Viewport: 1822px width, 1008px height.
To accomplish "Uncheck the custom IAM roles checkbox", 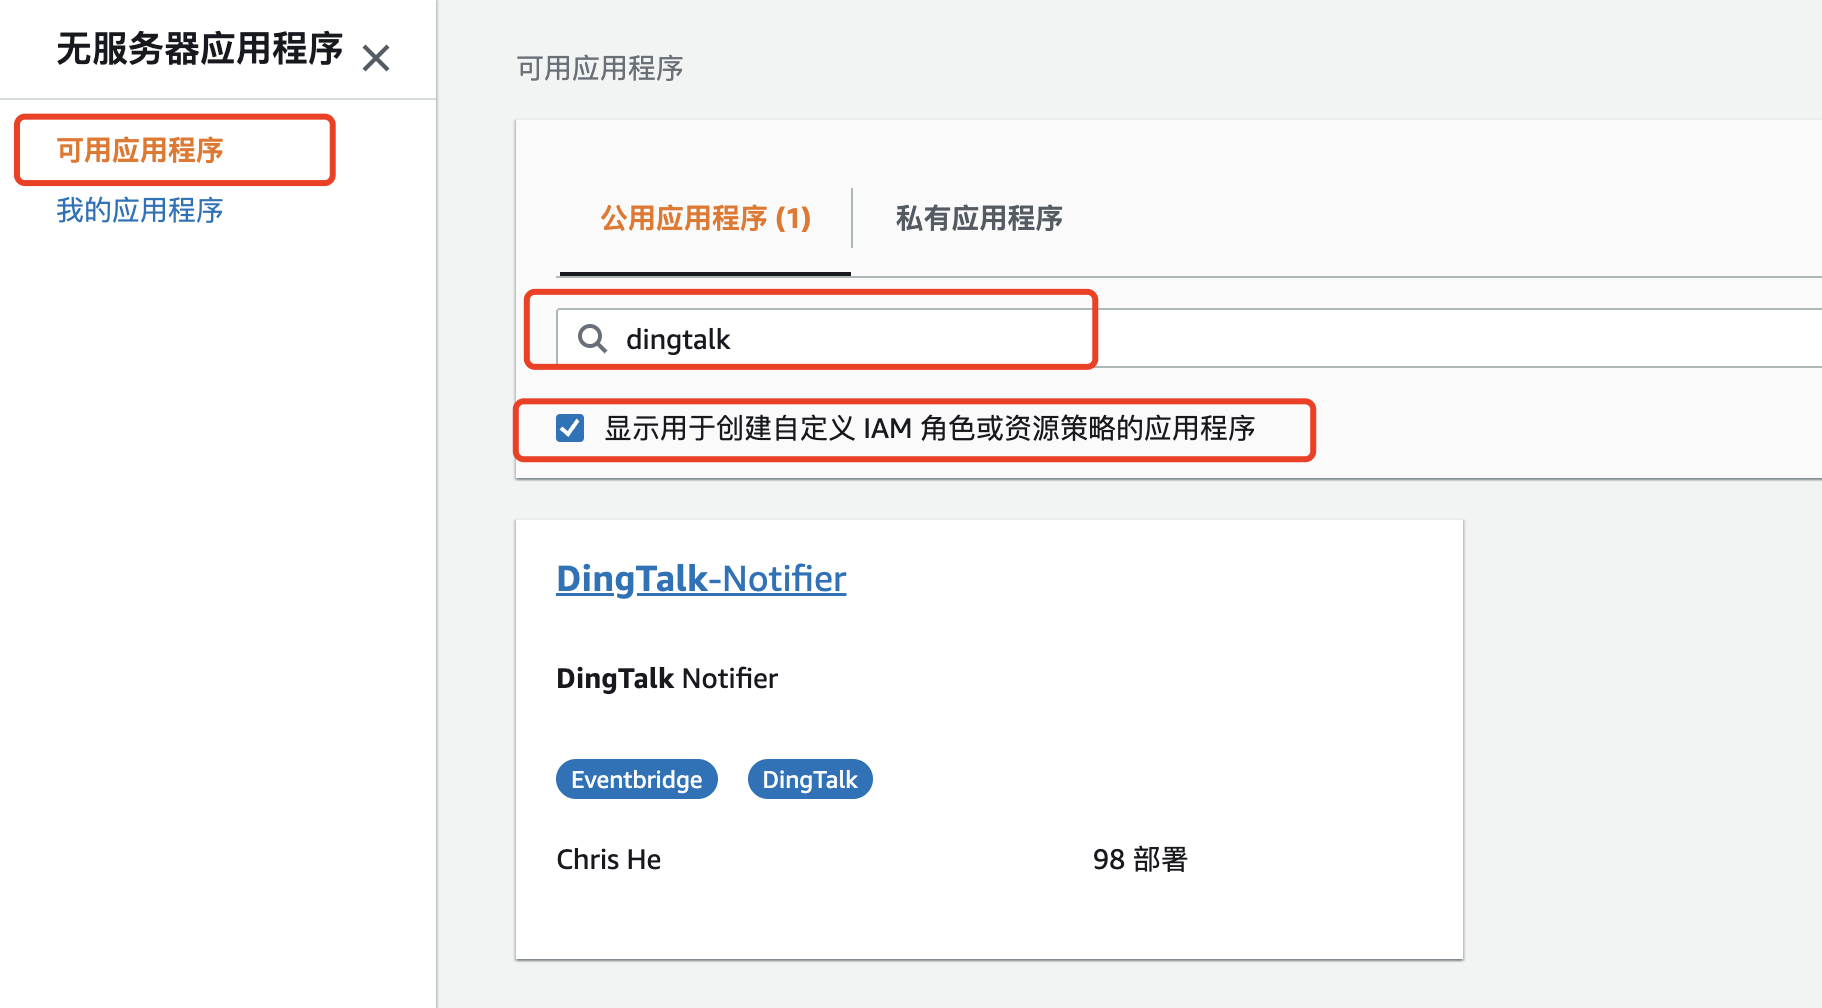I will point(570,428).
